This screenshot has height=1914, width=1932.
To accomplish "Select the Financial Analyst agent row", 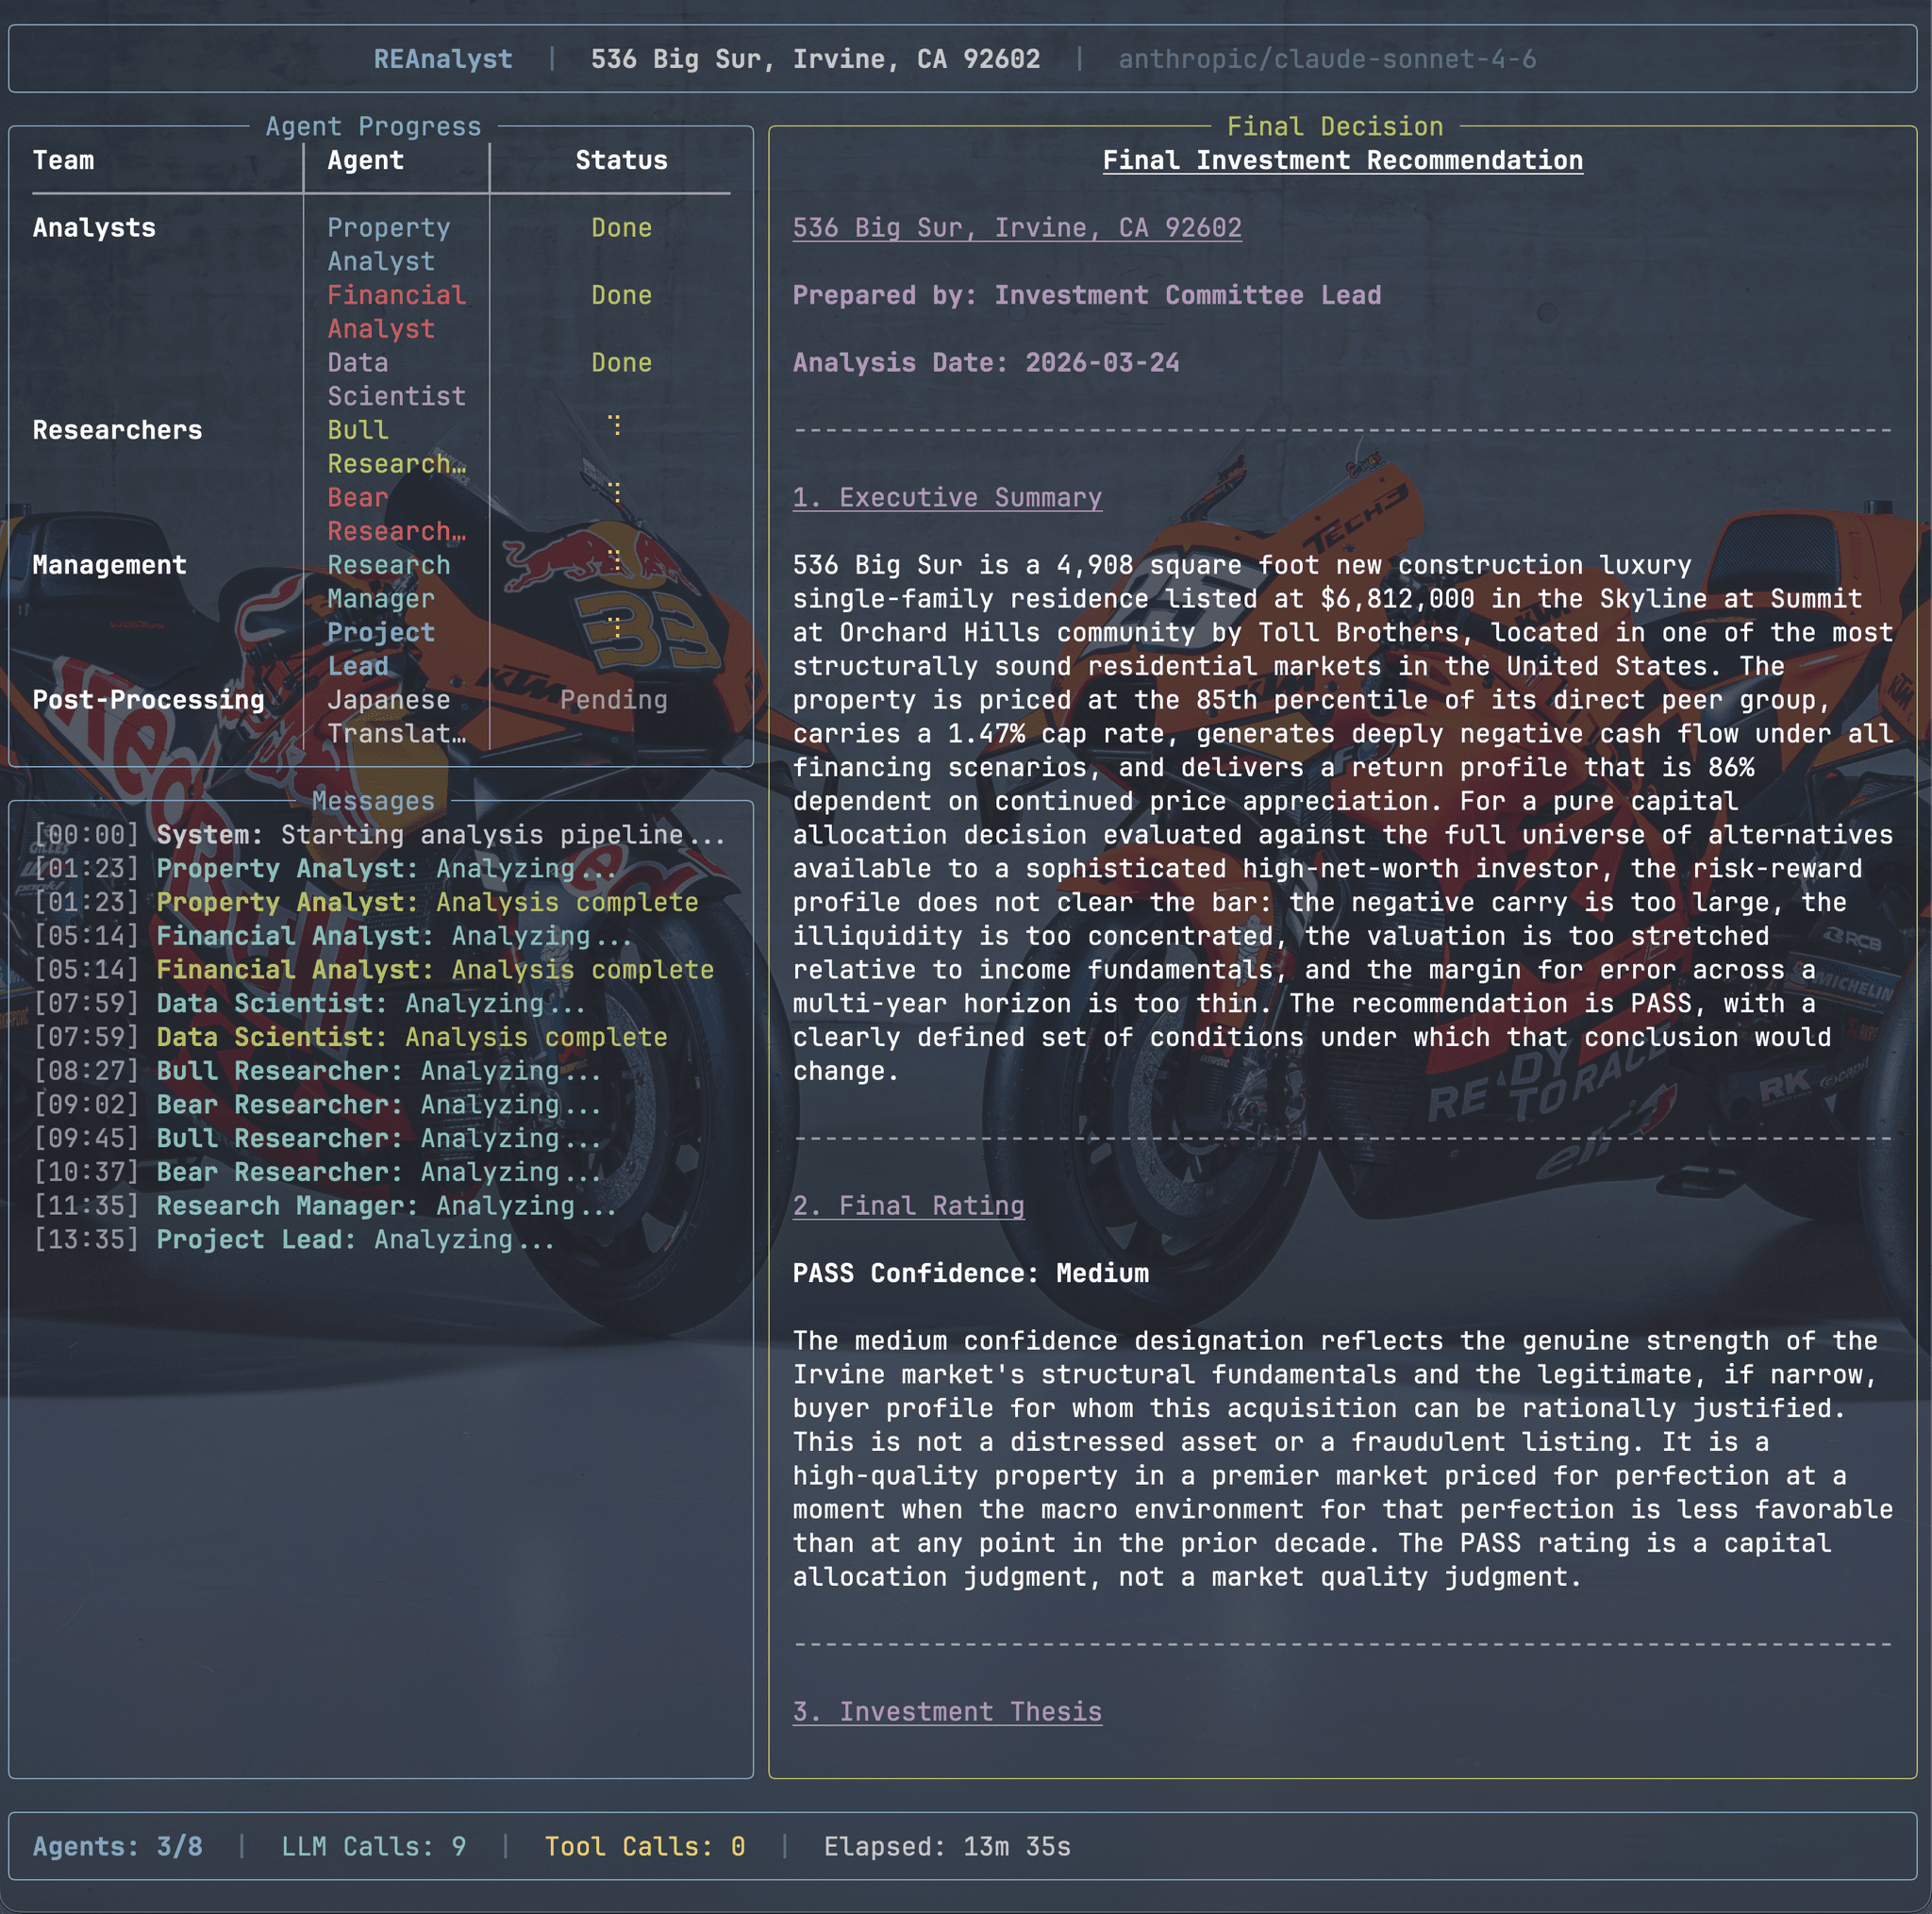I will (396, 312).
